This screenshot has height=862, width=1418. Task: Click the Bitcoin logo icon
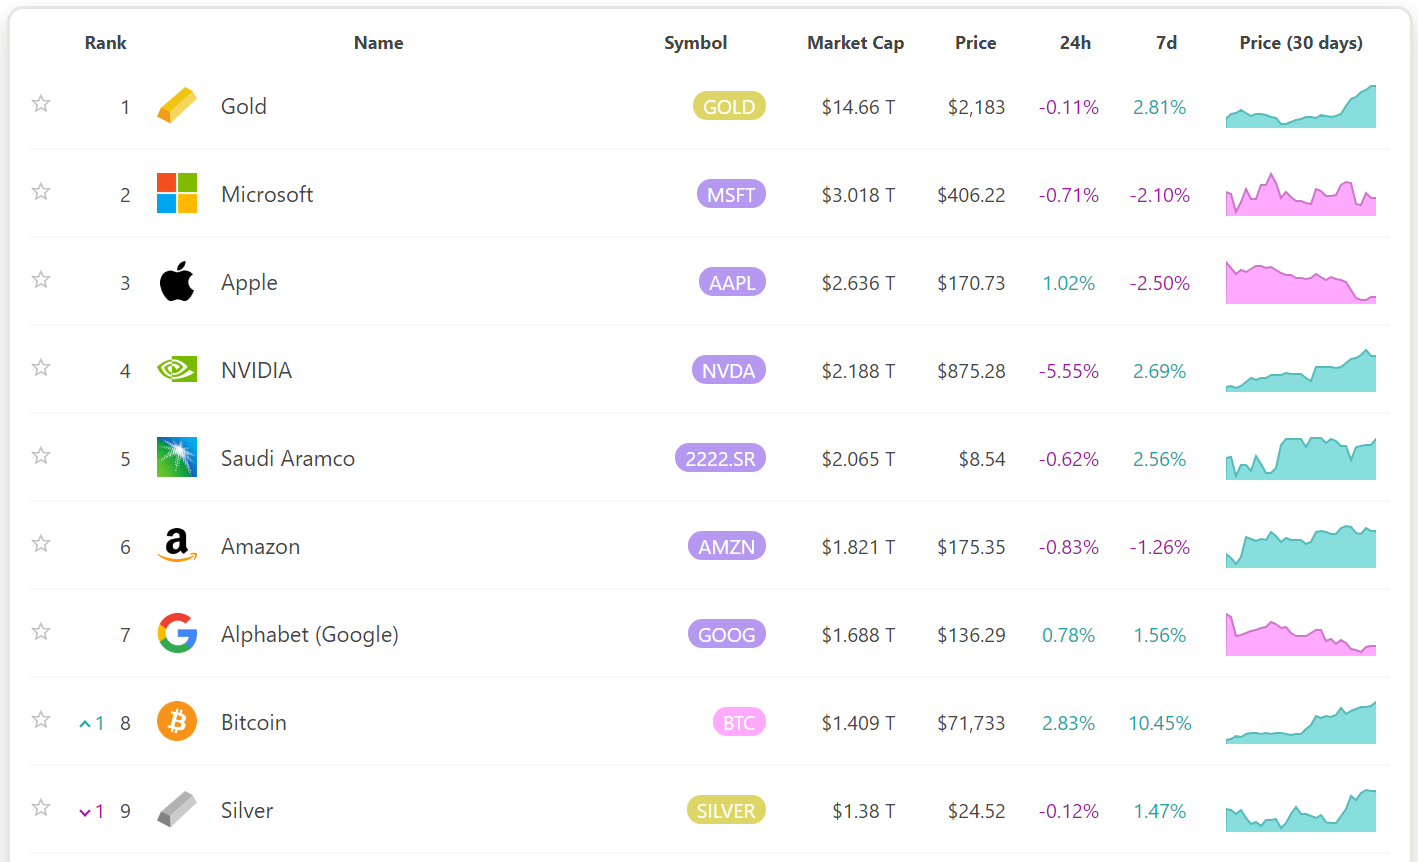pyautogui.click(x=177, y=721)
